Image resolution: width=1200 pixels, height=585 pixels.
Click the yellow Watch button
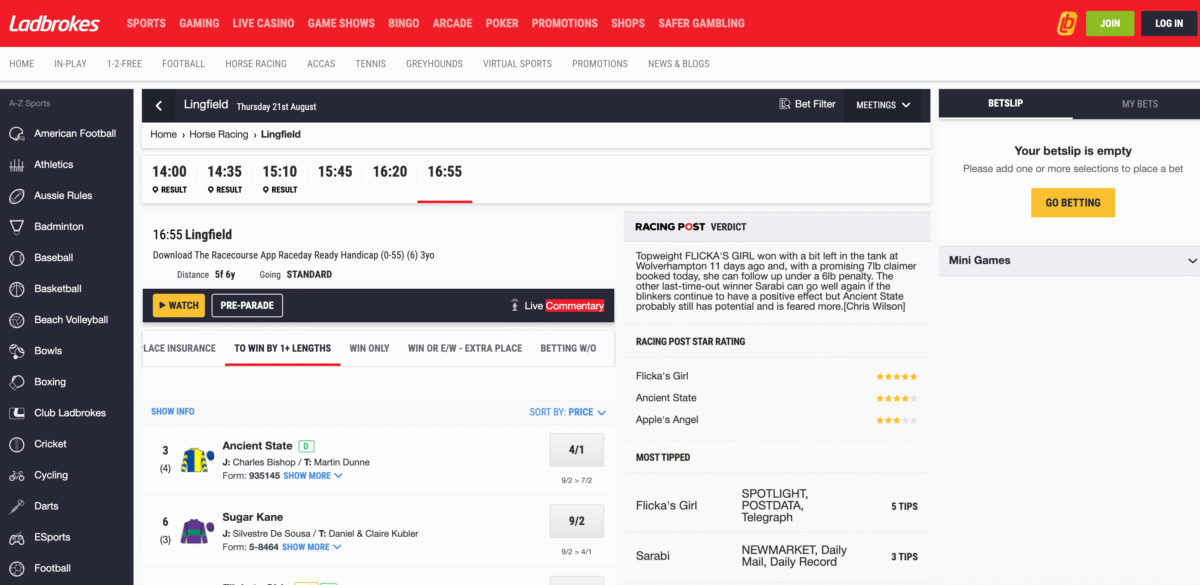click(178, 305)
